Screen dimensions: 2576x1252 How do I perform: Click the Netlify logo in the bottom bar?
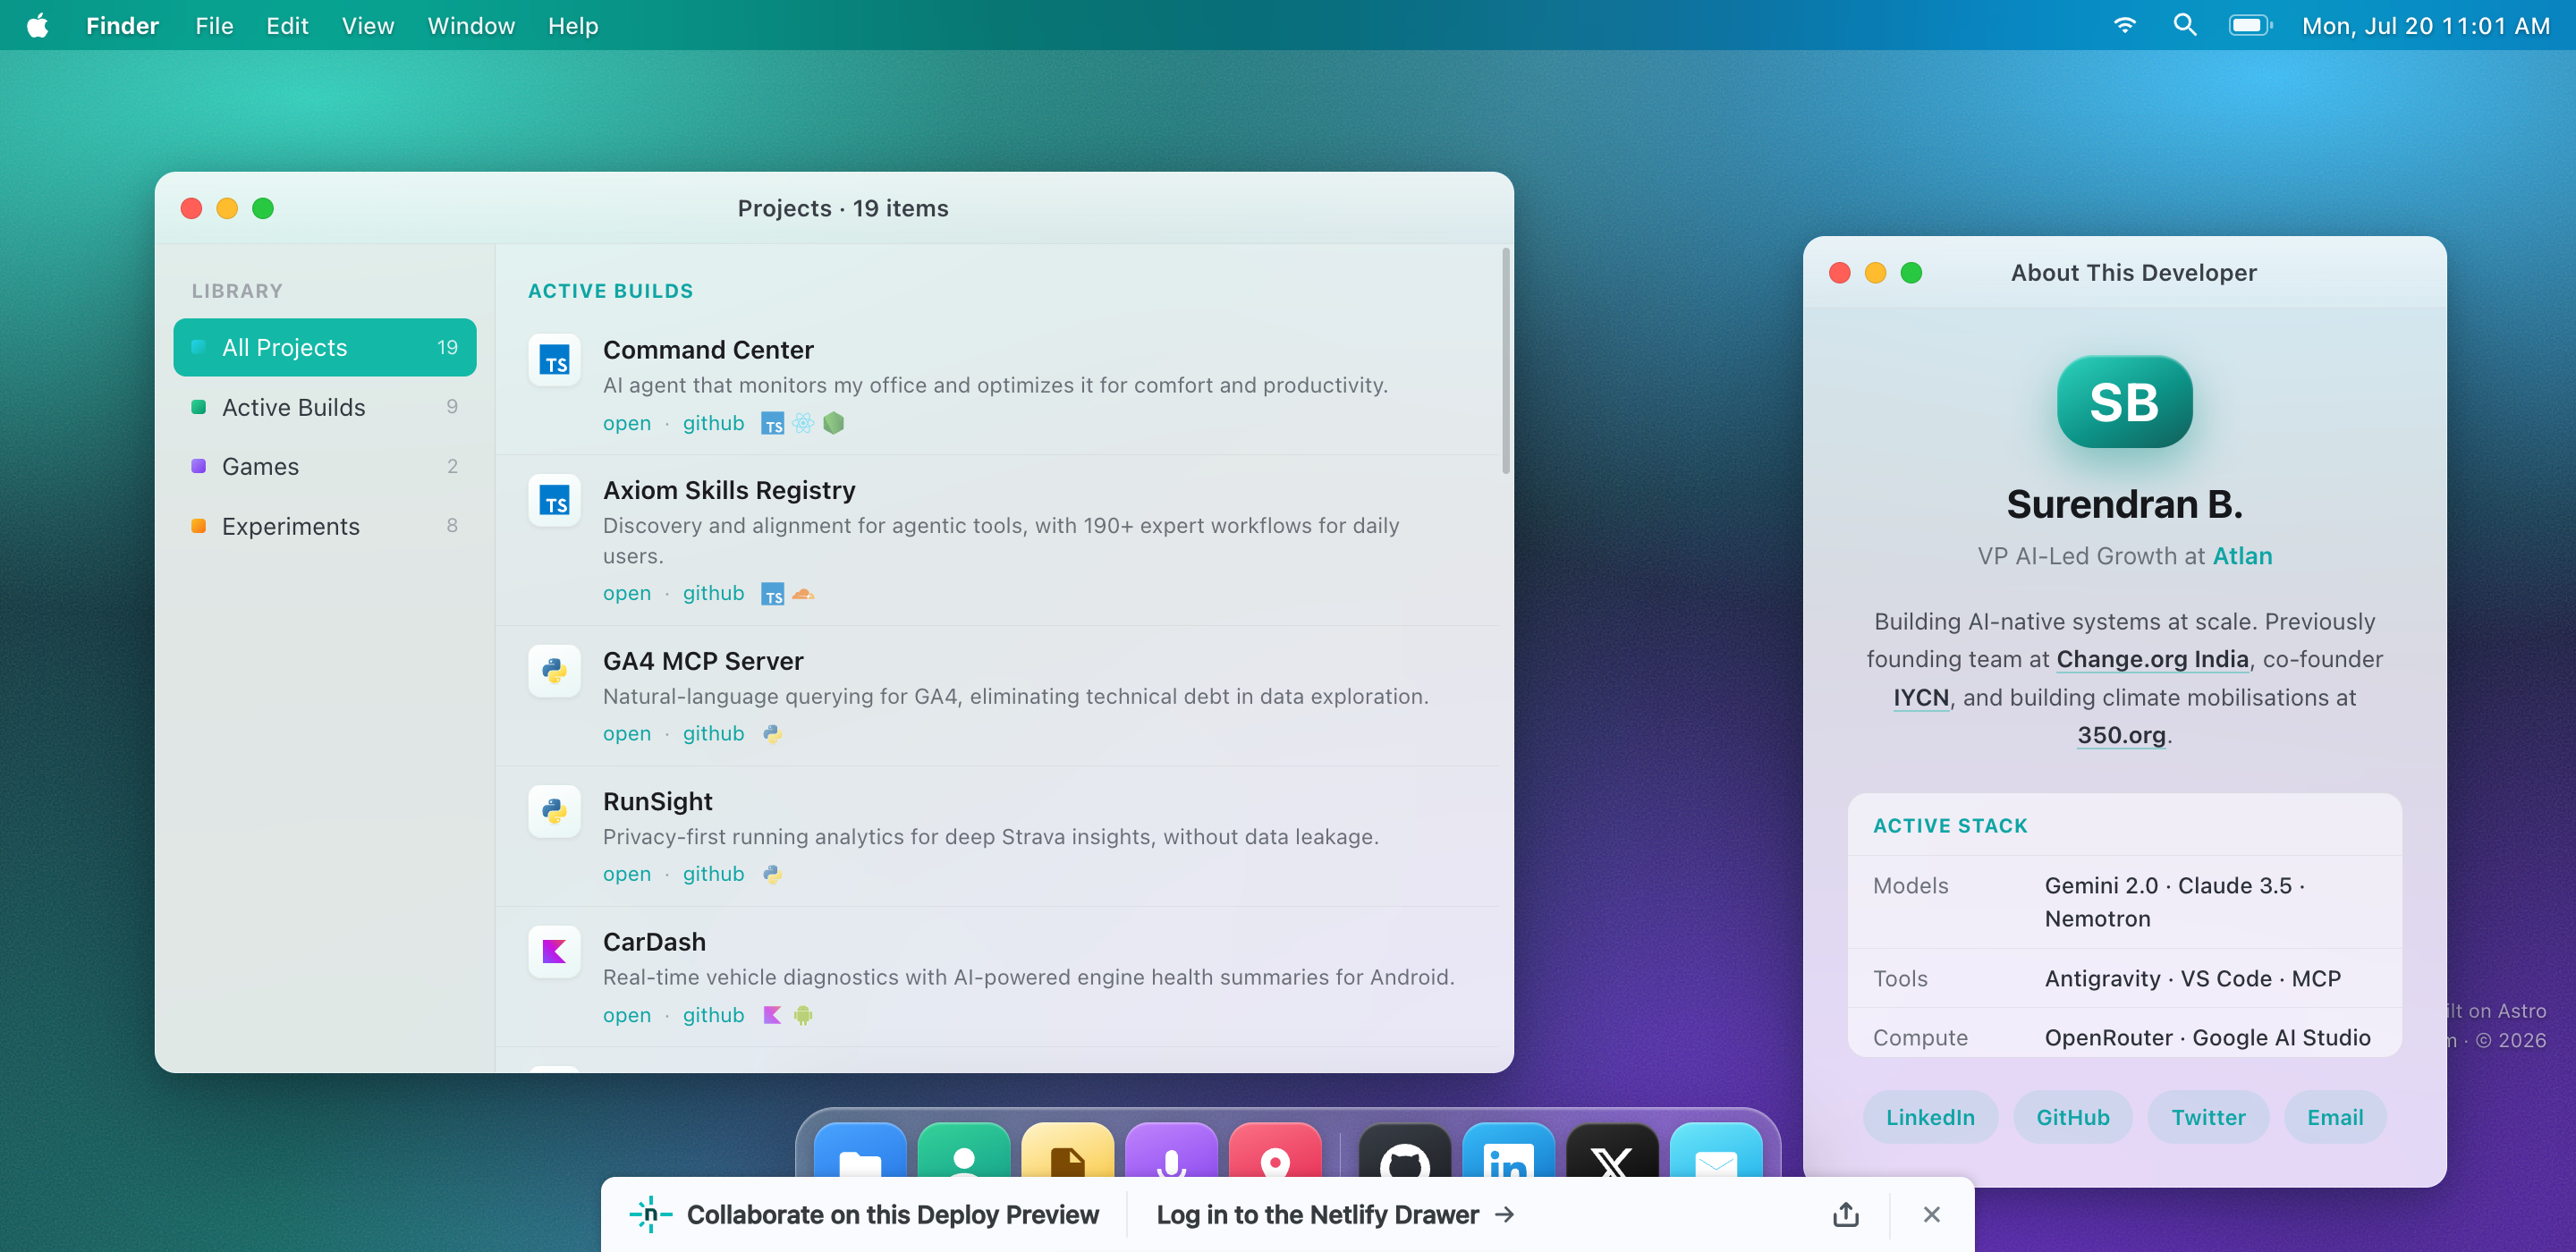click(x=651, y=1215)
